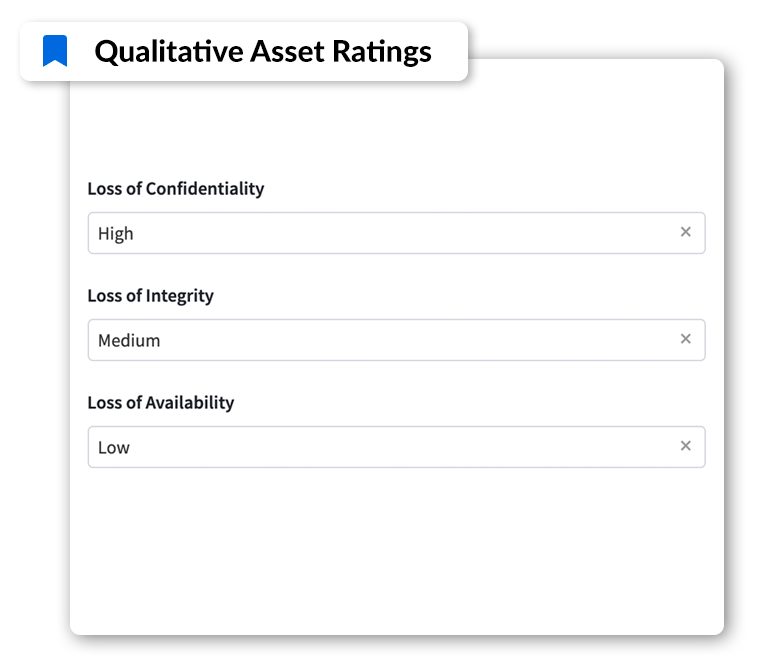Click the blue bookmark icon
Screen dimensions: 768x669
tap(55, 50)
